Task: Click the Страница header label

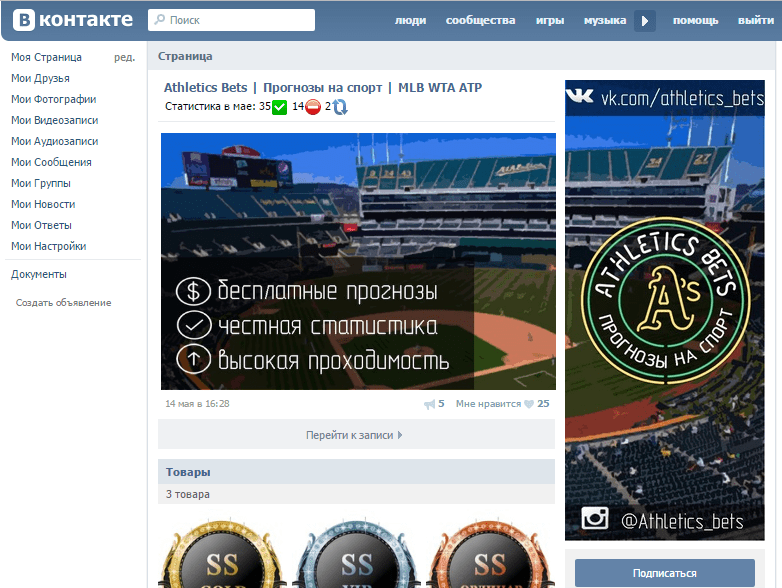Action: 185,56
